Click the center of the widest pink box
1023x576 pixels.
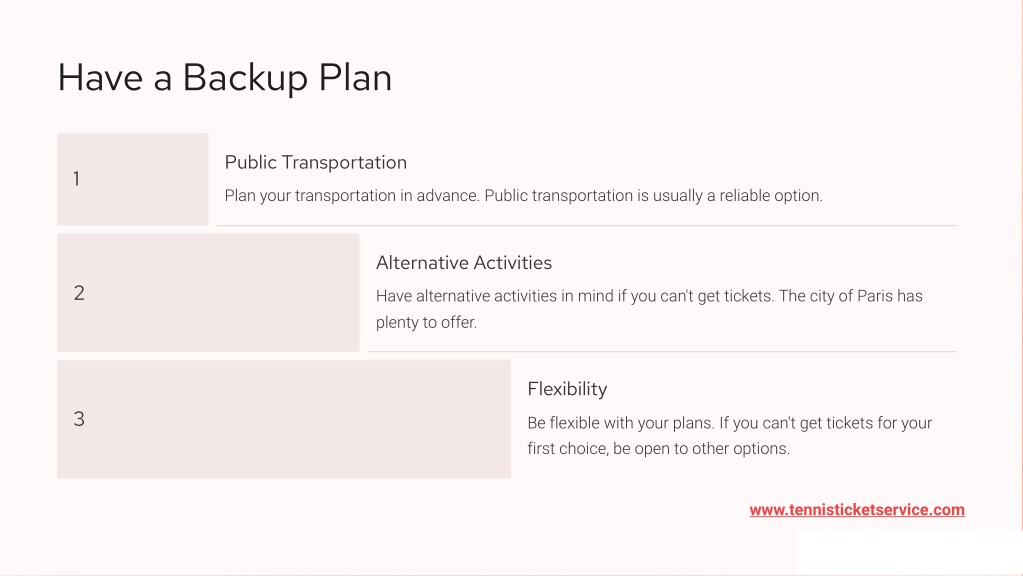point(284,419)
